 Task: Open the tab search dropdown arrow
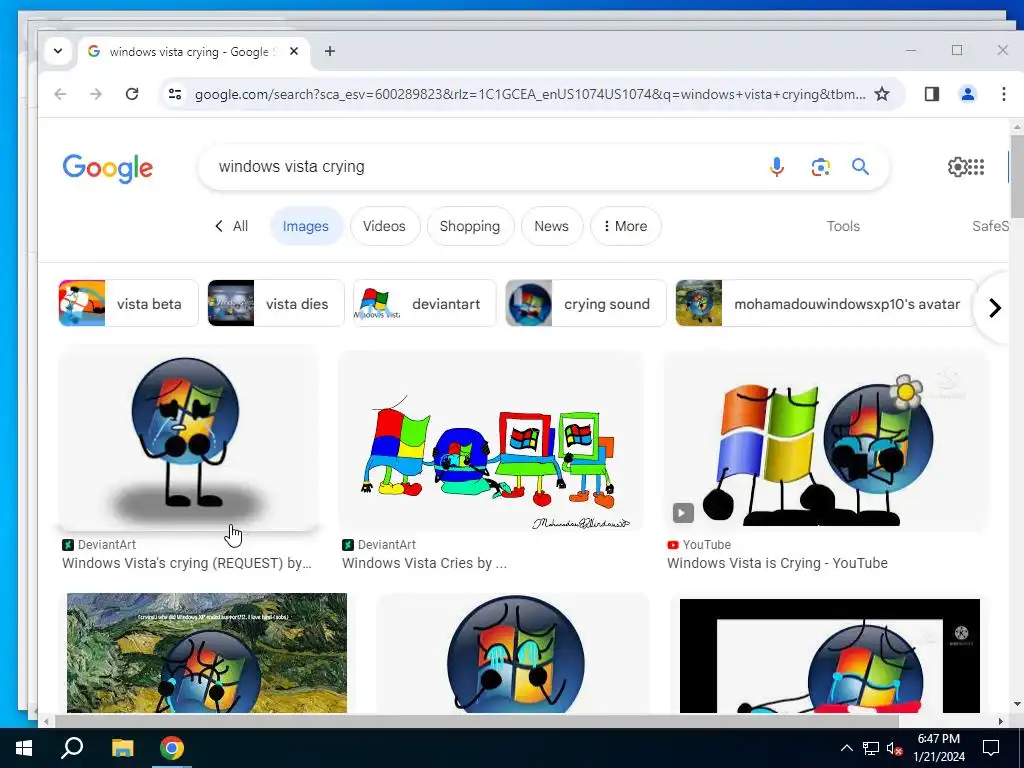(x=58, y=51)
